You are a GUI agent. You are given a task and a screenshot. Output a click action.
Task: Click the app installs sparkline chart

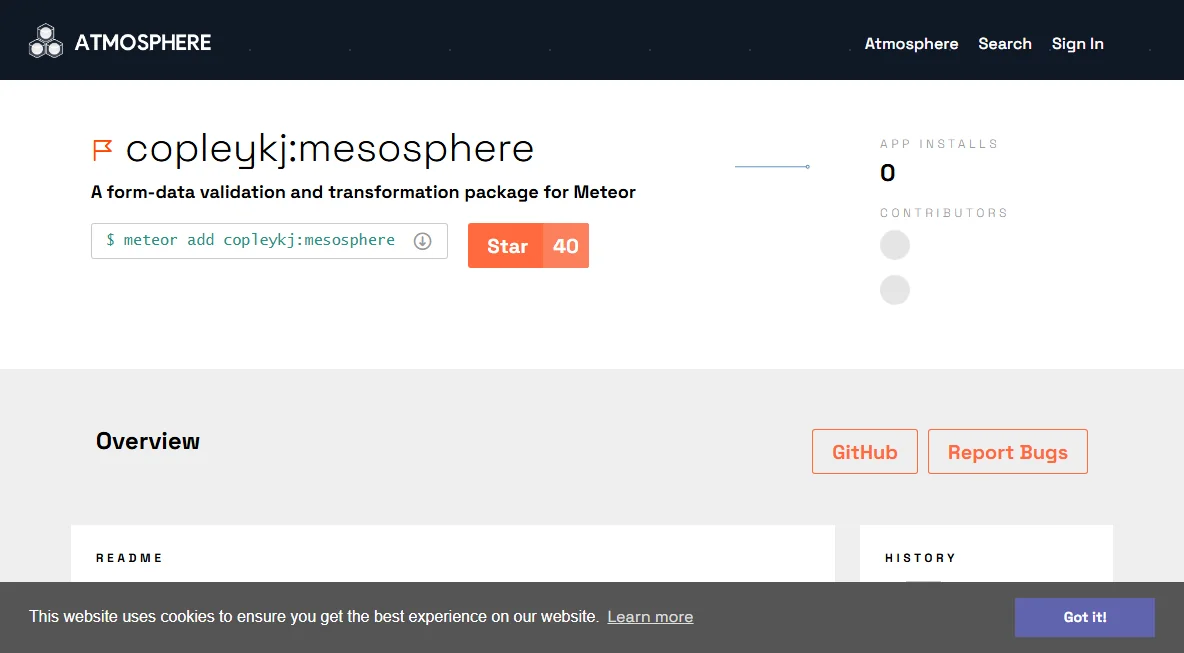click(772, 166)
